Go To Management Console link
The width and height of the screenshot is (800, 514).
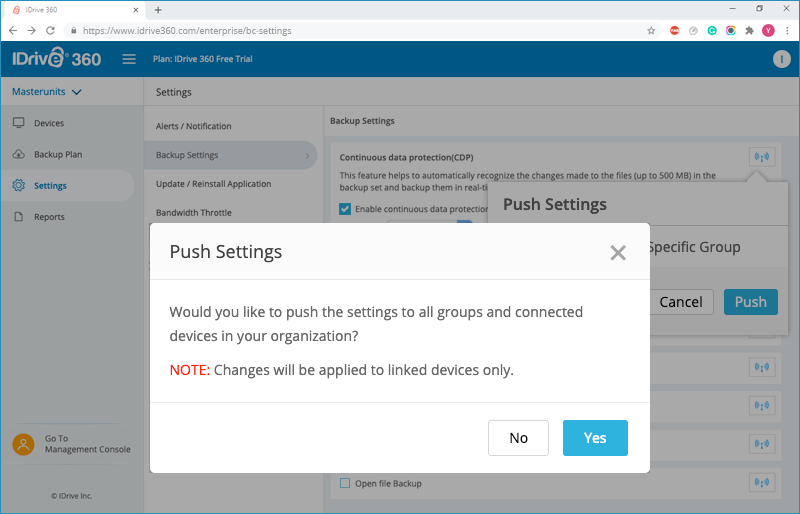point(87,444)
